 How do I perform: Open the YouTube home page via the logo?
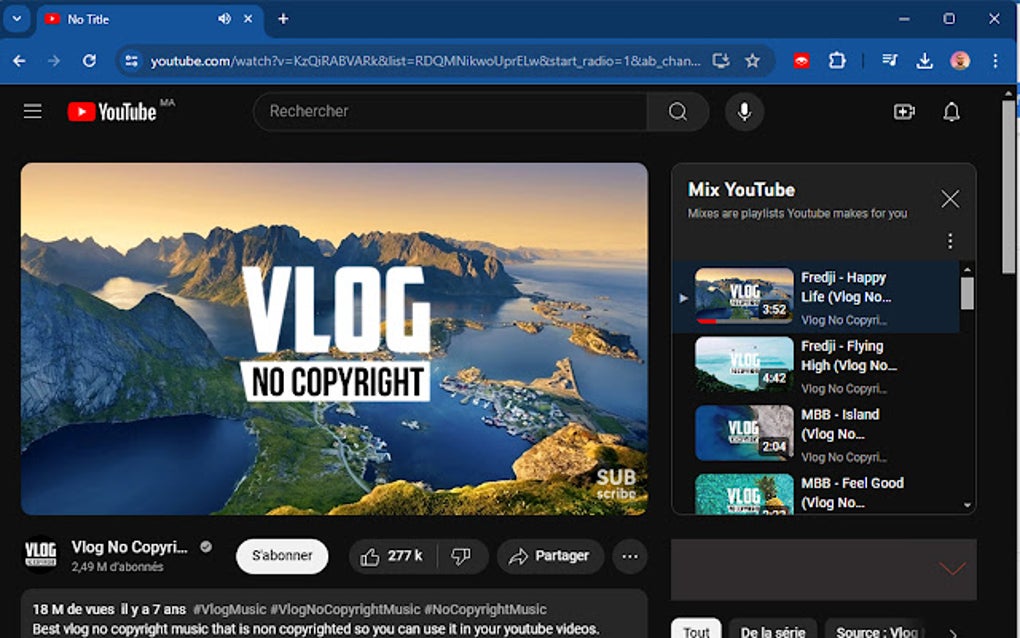coord(110,111)
